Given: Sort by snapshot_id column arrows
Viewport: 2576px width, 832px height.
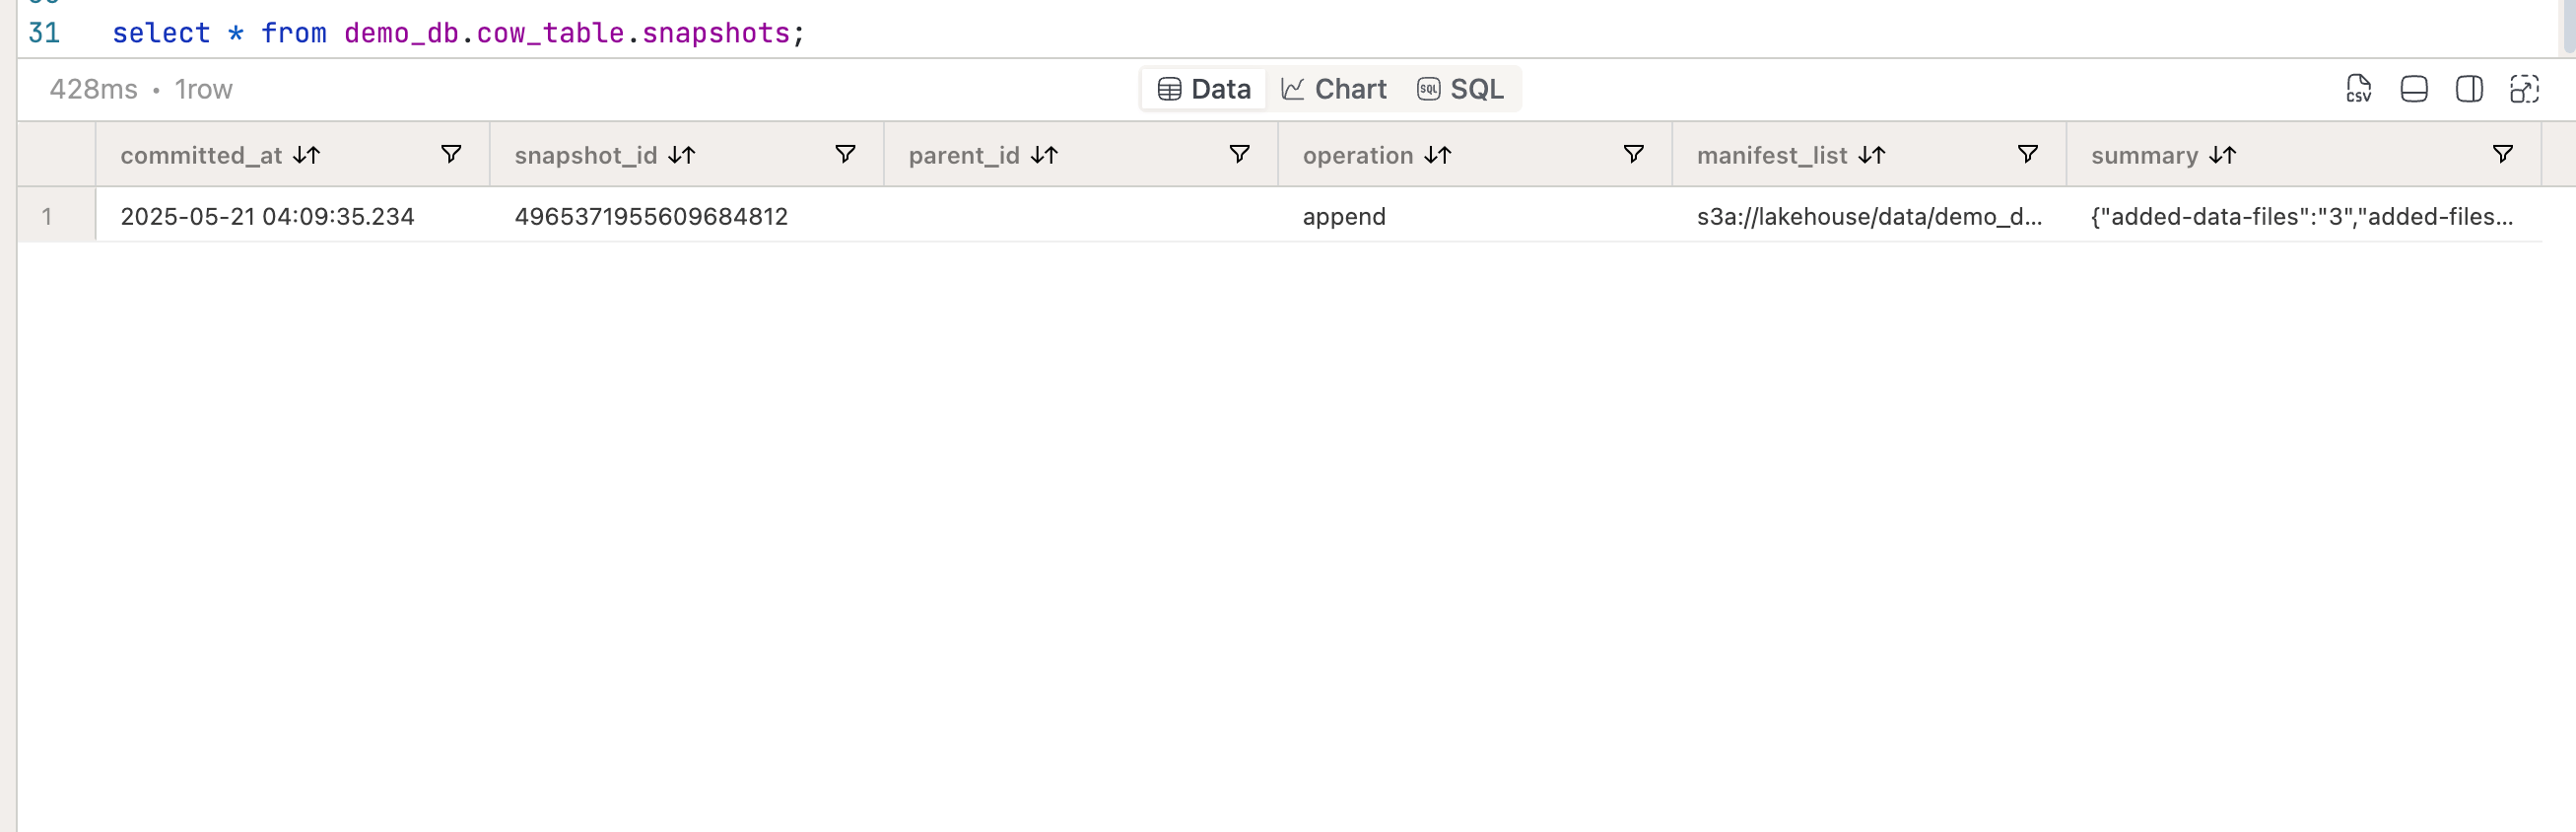Looking at the screenshot, I should (682, 155).
